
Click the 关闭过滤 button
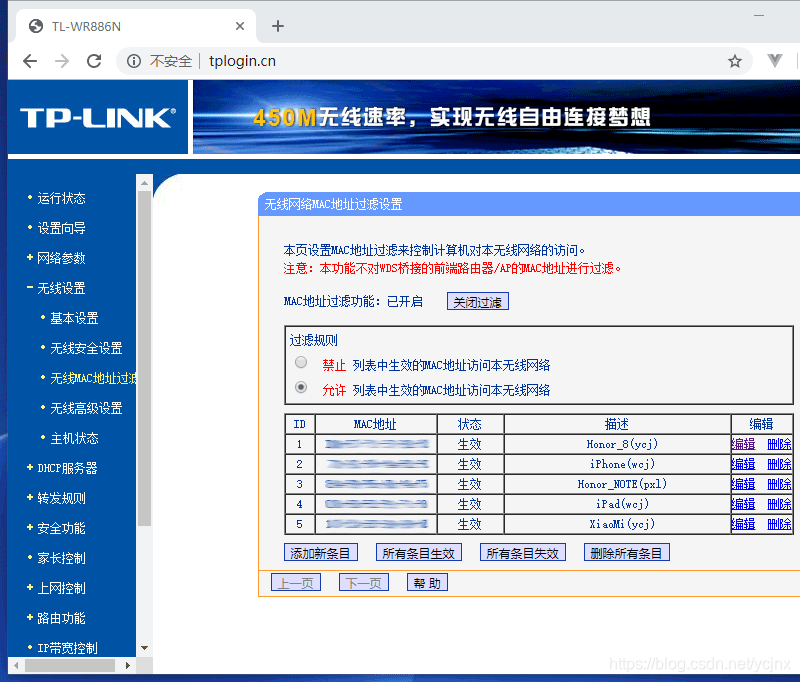tap(478, 301)
